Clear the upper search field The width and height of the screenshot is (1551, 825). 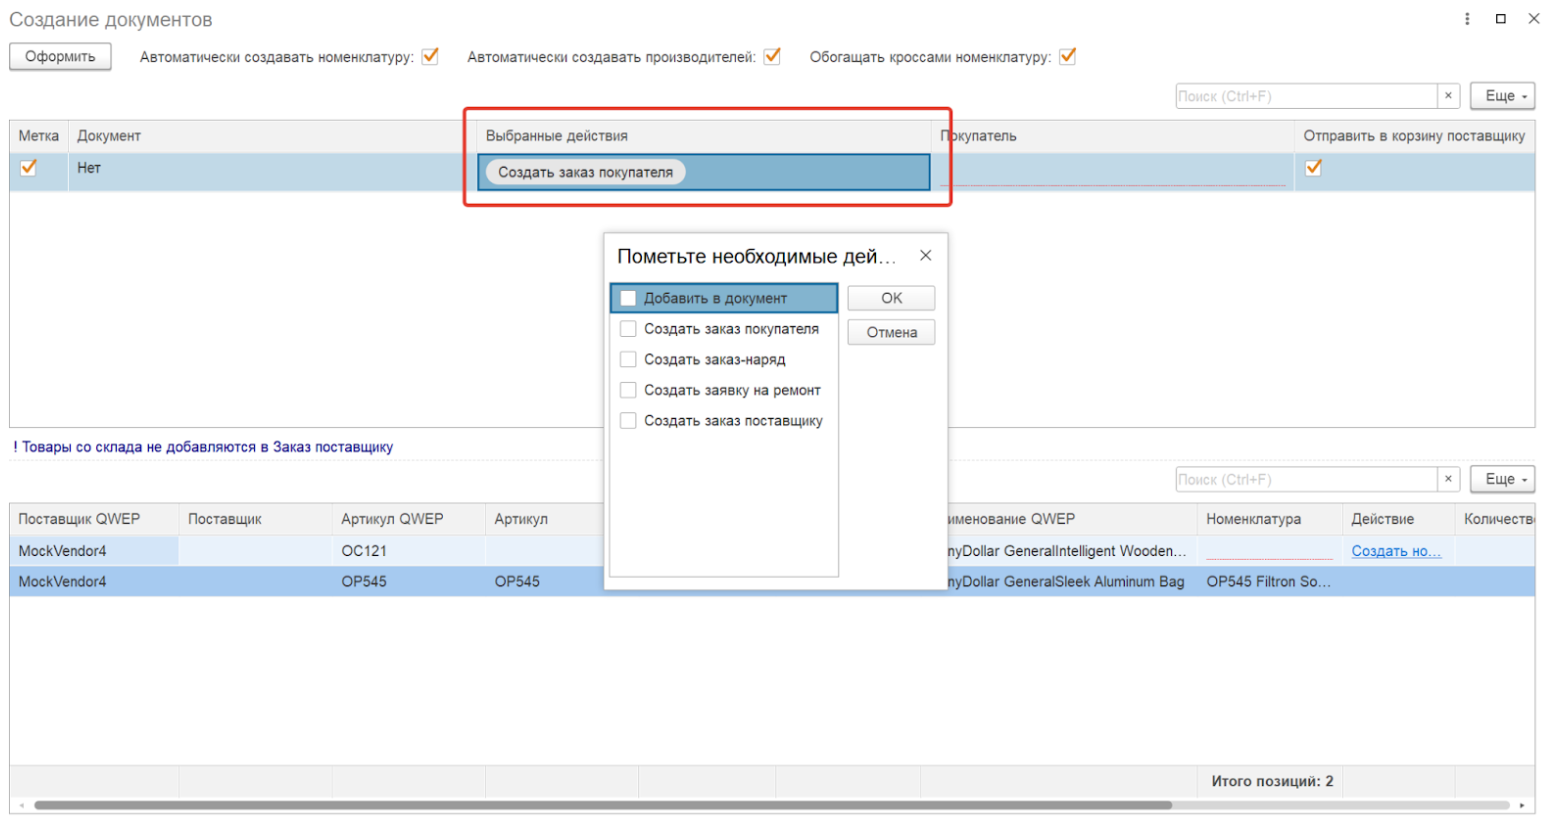coord(1448,96)
